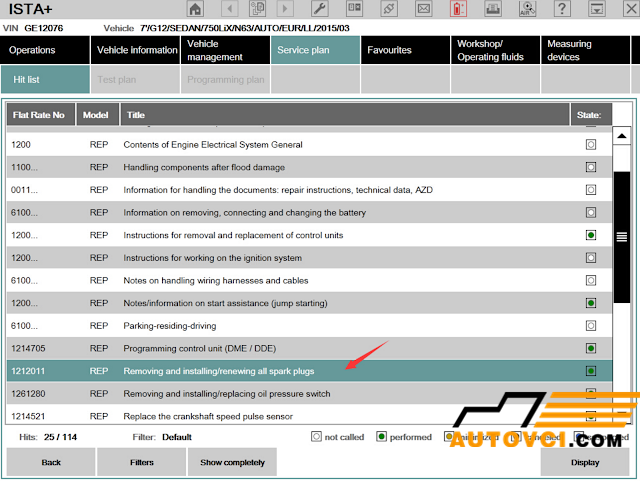Image resolution: width=640 pixels, height=481 pixels.
Task: Open the documents copy icon
Action: click(x=258, y=9)
